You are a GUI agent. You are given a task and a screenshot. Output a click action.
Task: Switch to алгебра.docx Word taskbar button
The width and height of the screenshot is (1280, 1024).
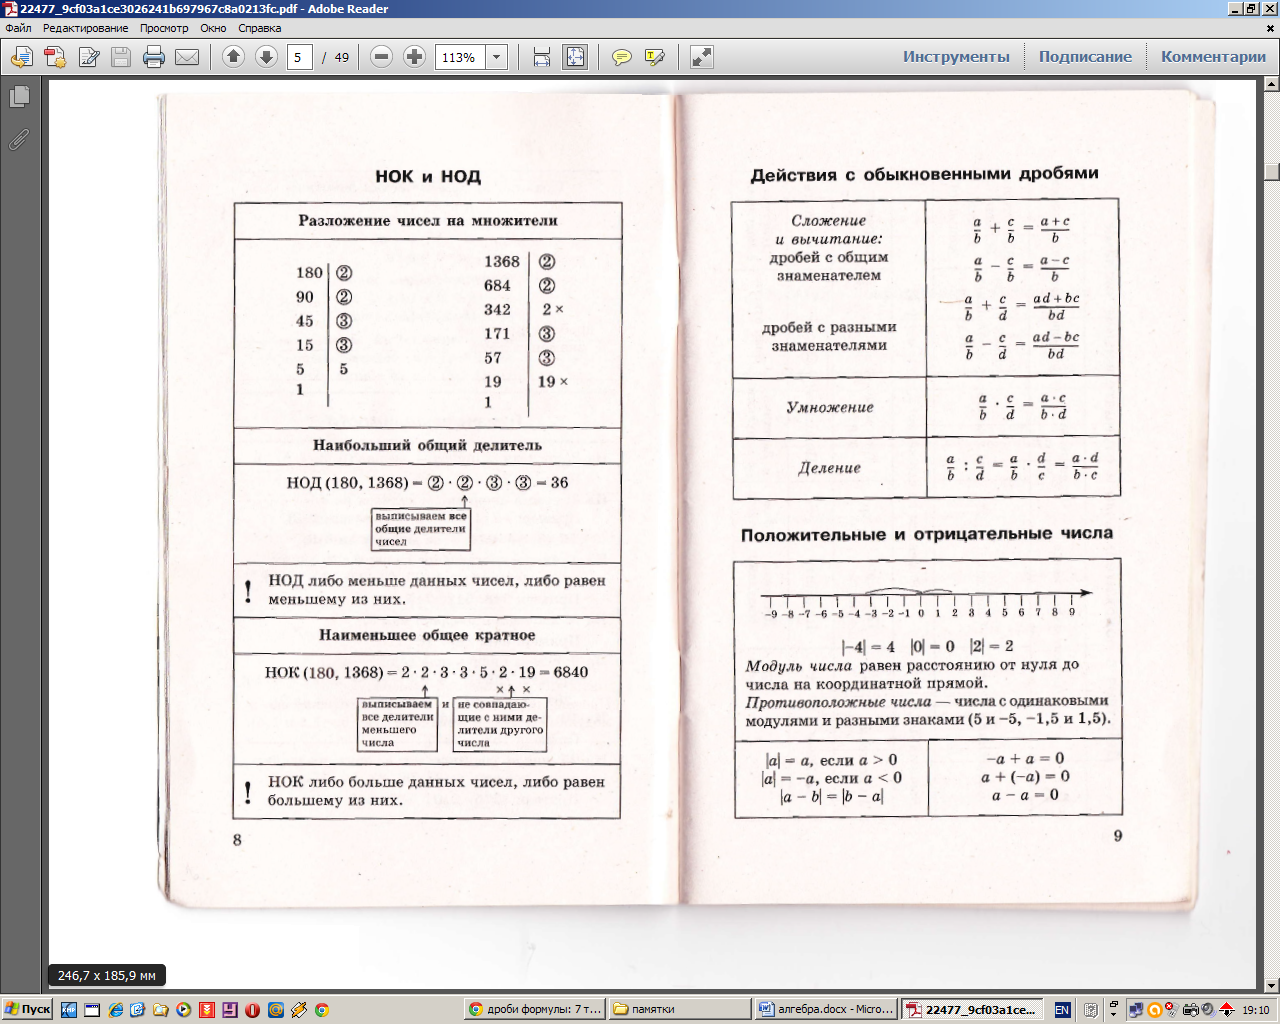pos(826,1010)
